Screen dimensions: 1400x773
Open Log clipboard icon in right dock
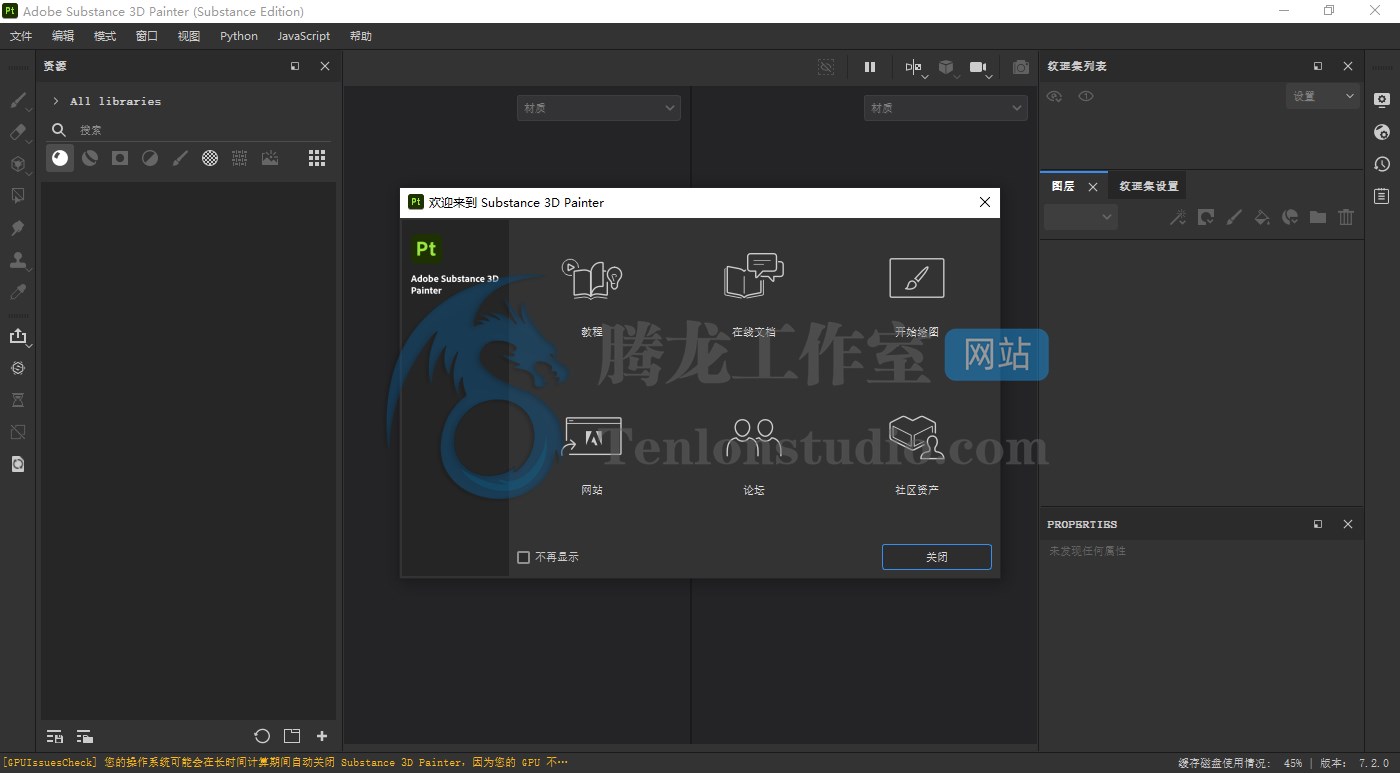coord(1382,196)
